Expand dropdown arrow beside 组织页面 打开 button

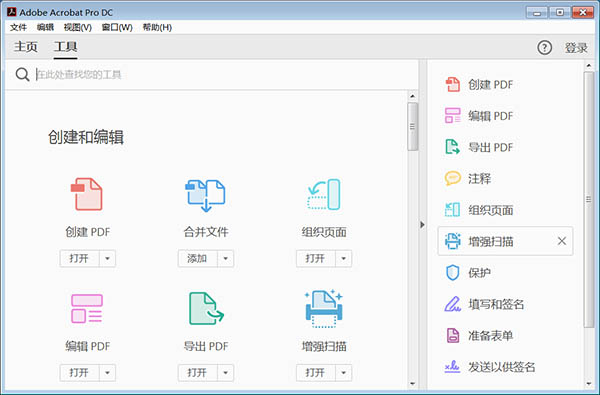(344, 258)
